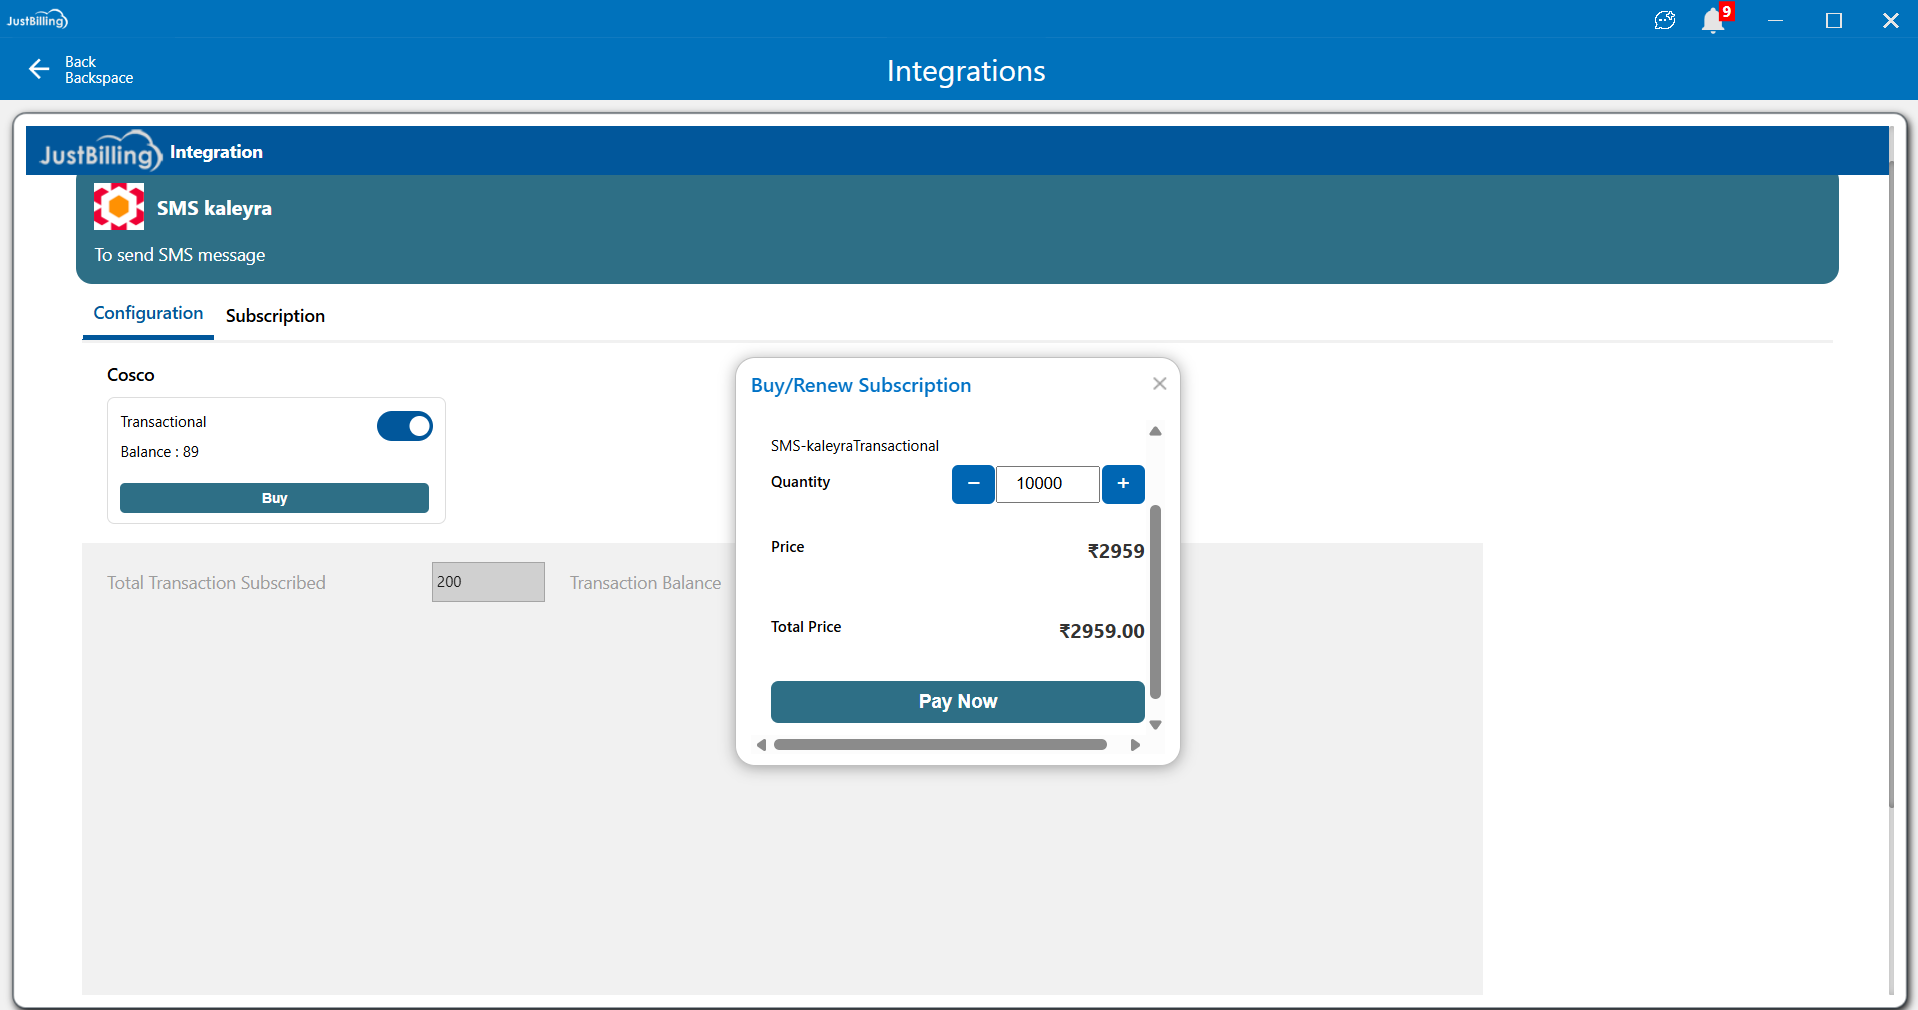1918x1010 pixels.
Task: Switch to the Configuration tab
Action: pyautogui.click(x=148, y=314)
